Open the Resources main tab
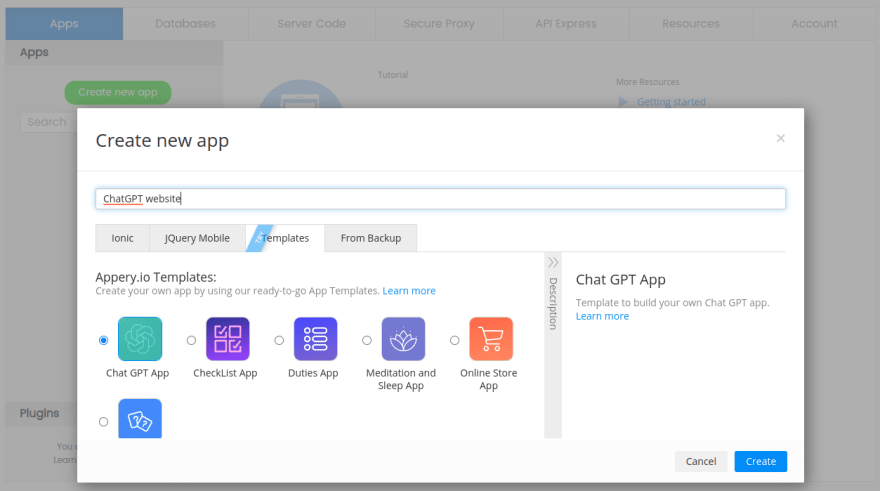880x491 pixels. point(691,24)
